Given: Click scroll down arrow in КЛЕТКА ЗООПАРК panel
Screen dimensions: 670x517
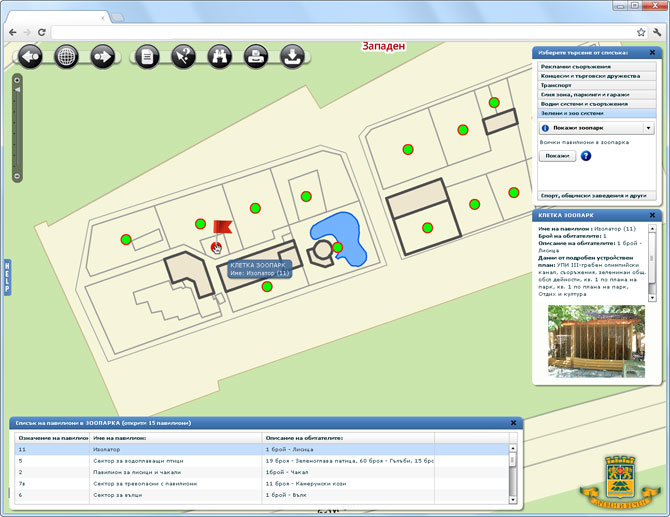Looking at the screenshot, I should [x=652, y=297].
